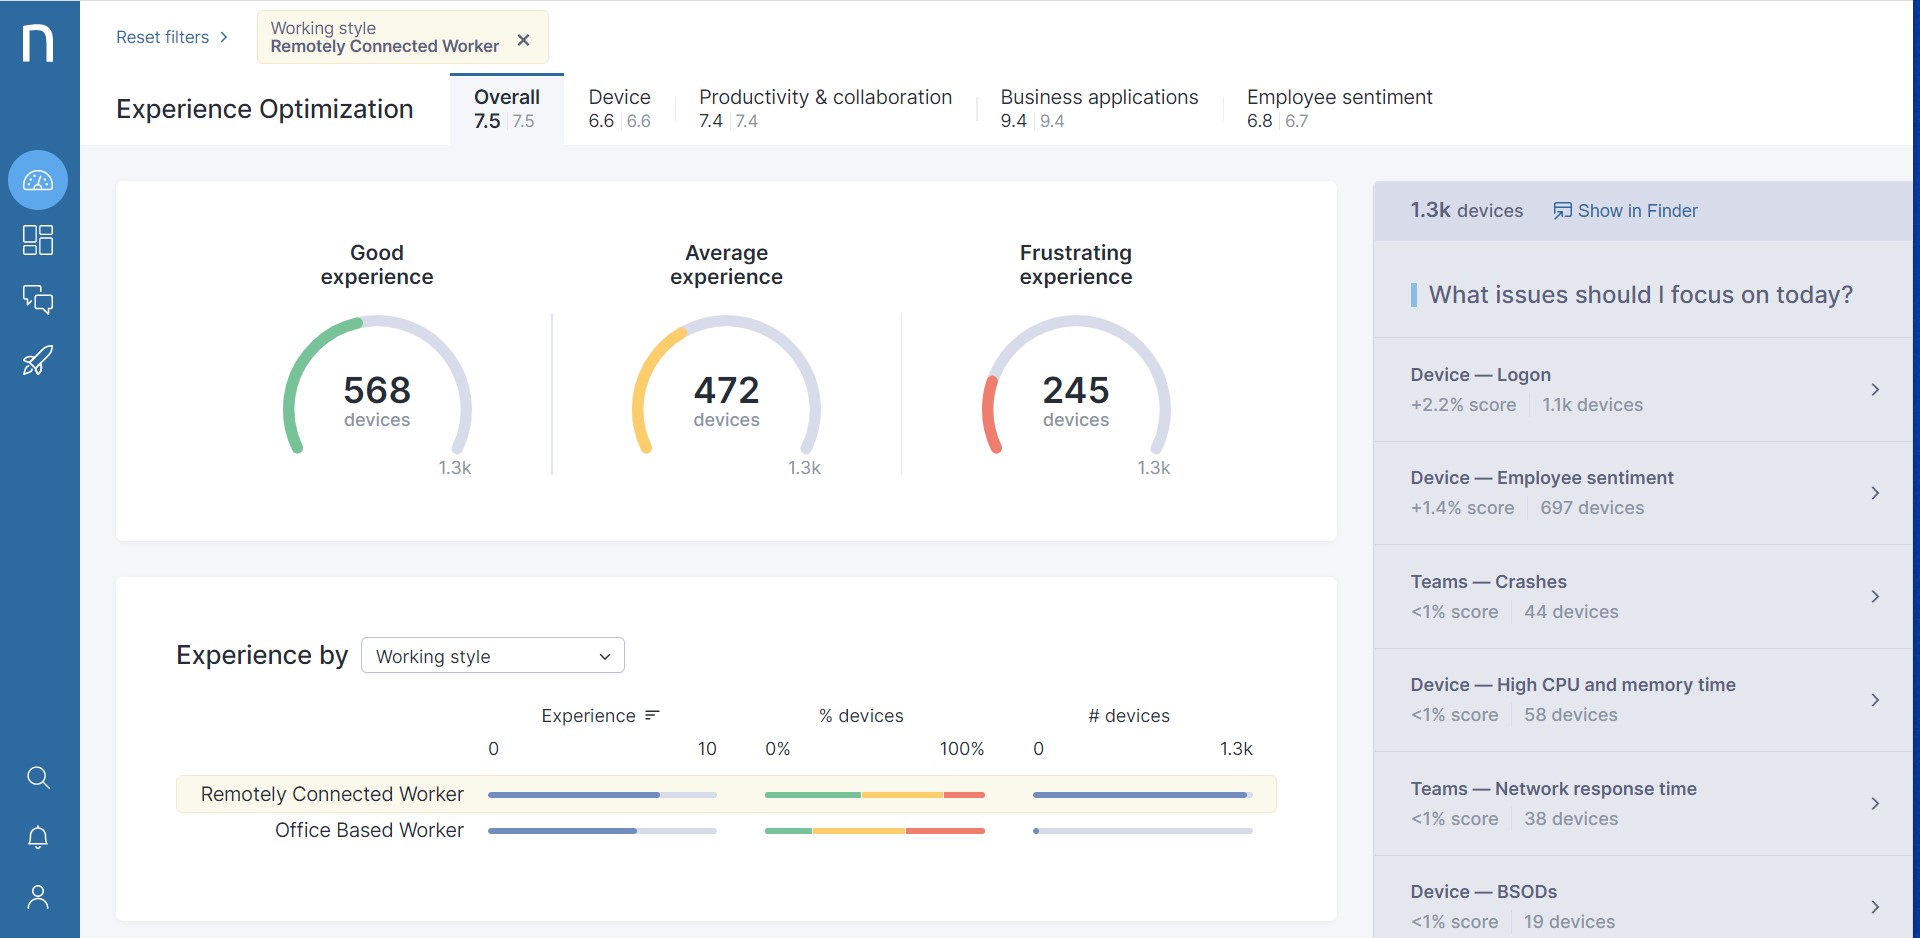The width and height of the screenshot is (1920, 938).
Task: Remove the Remotely Connected Worker filter
Action: click(x=523, y=40)
